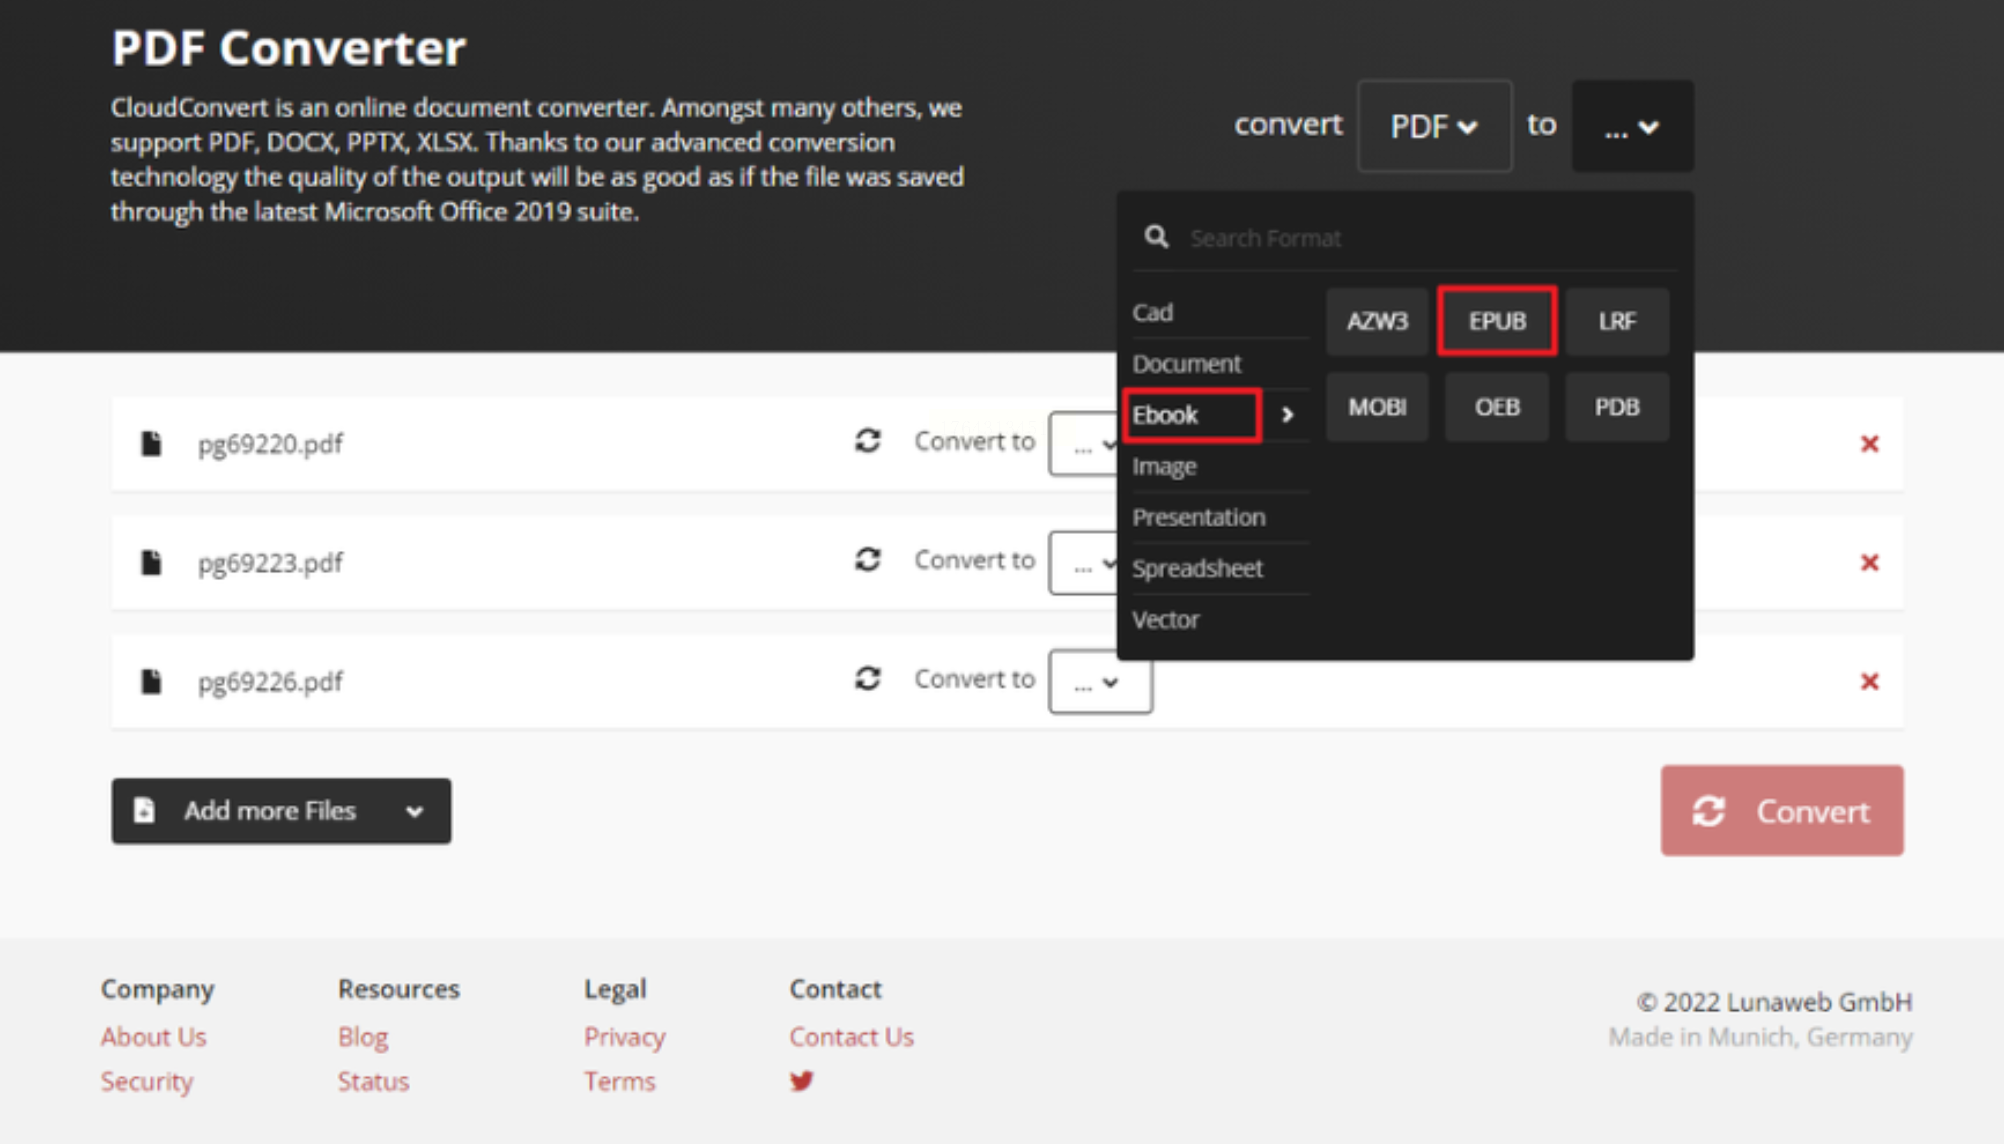
Task: Expand the Add more Files dropdown
Action: coord(414,811)
